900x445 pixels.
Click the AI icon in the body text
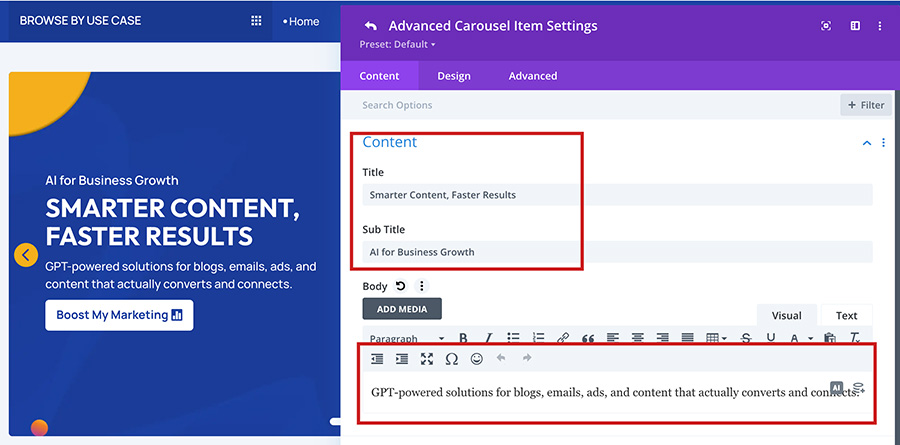click(x=837, y=387)
